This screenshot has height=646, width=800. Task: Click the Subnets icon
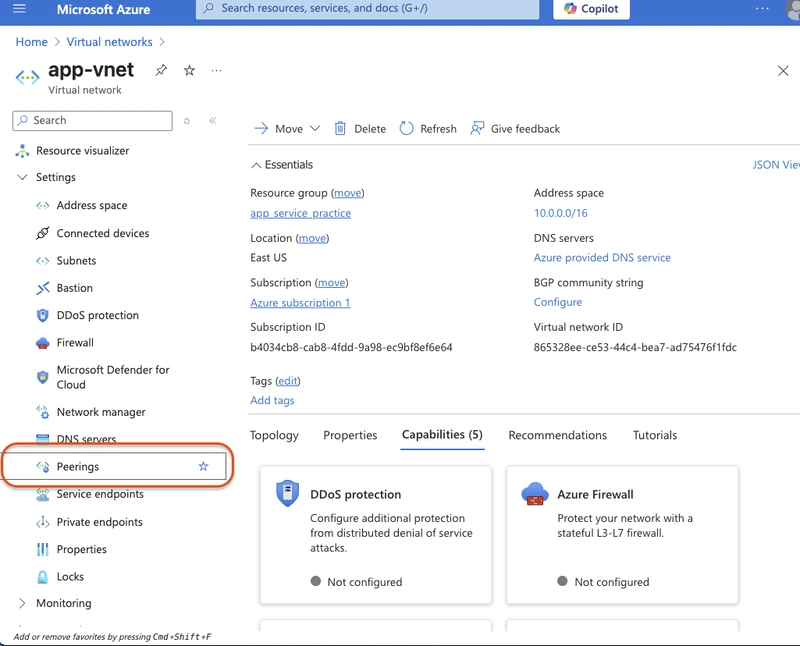click(43, 261)
